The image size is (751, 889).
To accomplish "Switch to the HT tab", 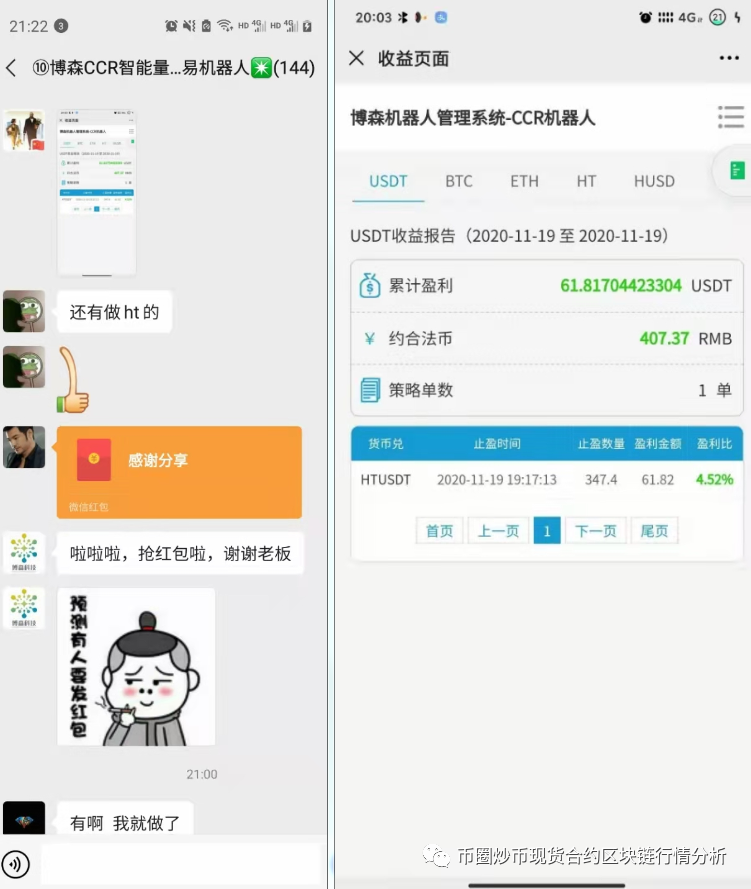I will click(586, 181).
